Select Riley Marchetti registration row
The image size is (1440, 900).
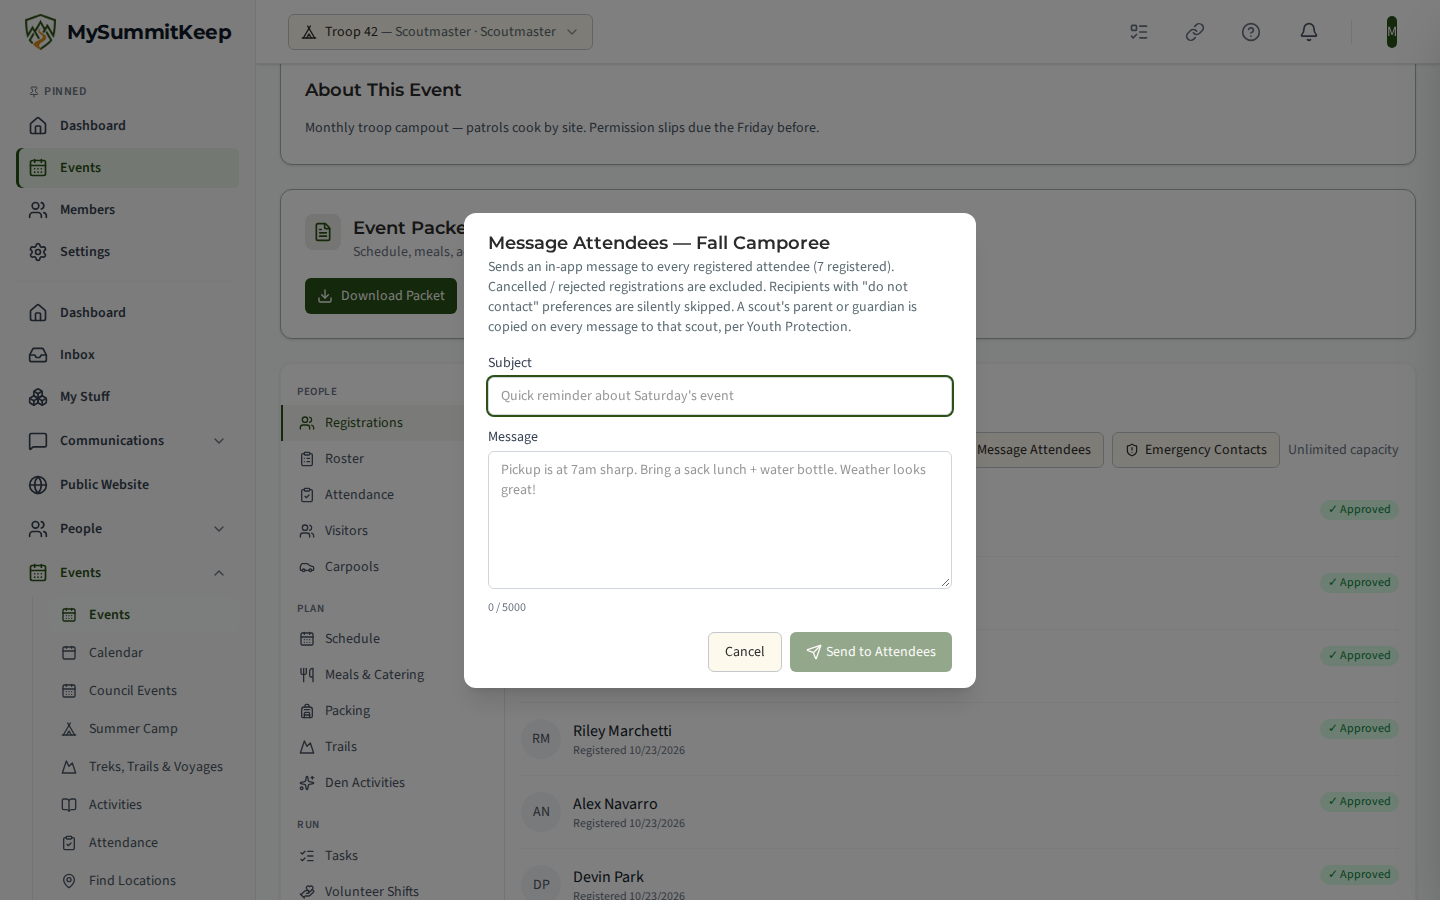960,739
